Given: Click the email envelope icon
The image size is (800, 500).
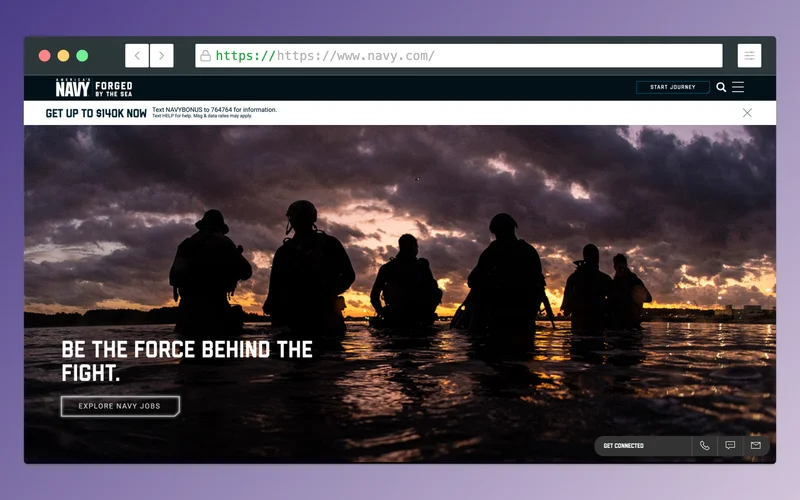Looking at the screenshot, I should [756, 446].
